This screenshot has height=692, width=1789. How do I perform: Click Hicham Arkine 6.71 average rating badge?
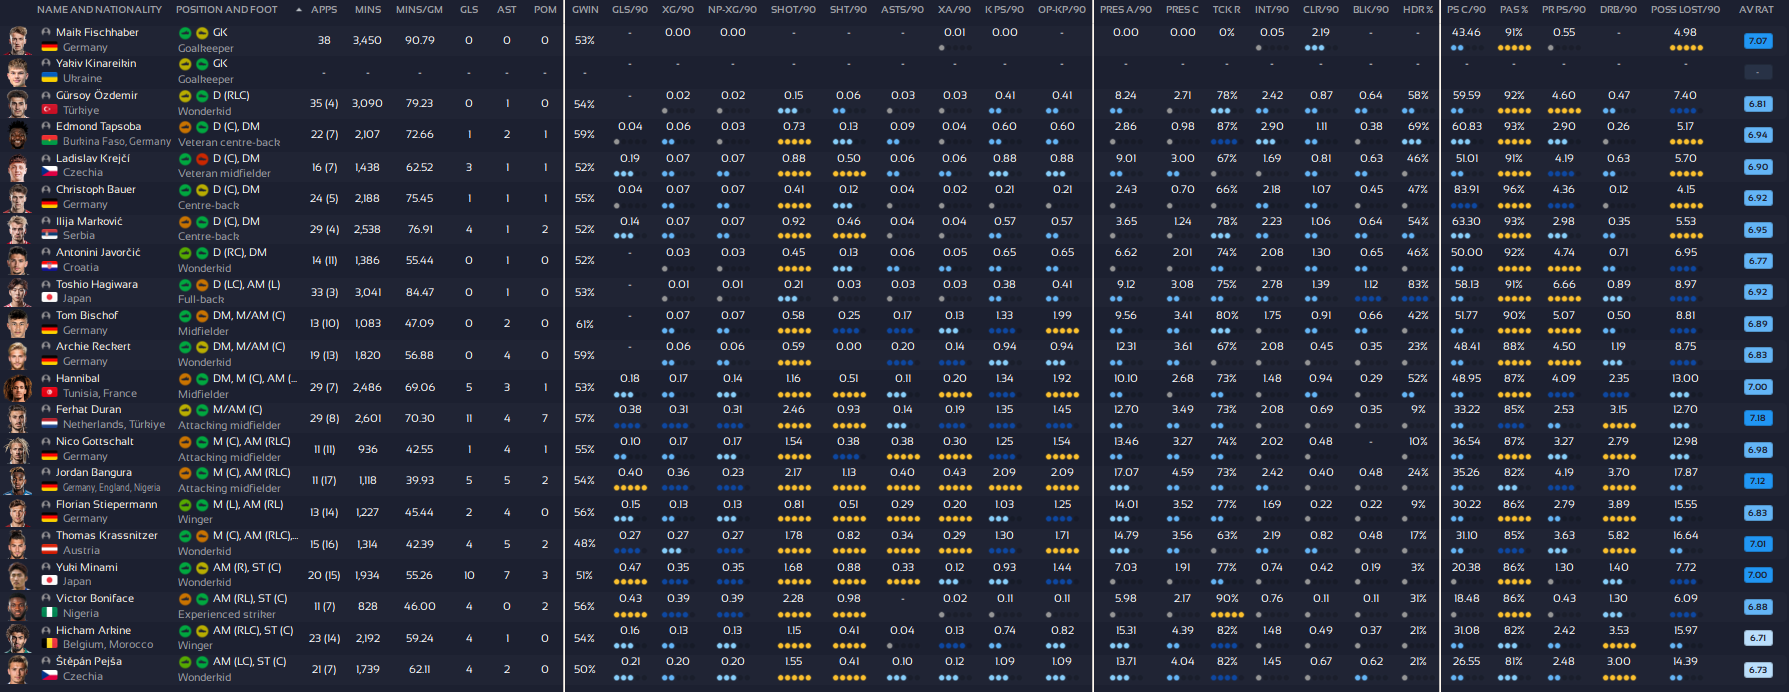point(1757,638)
